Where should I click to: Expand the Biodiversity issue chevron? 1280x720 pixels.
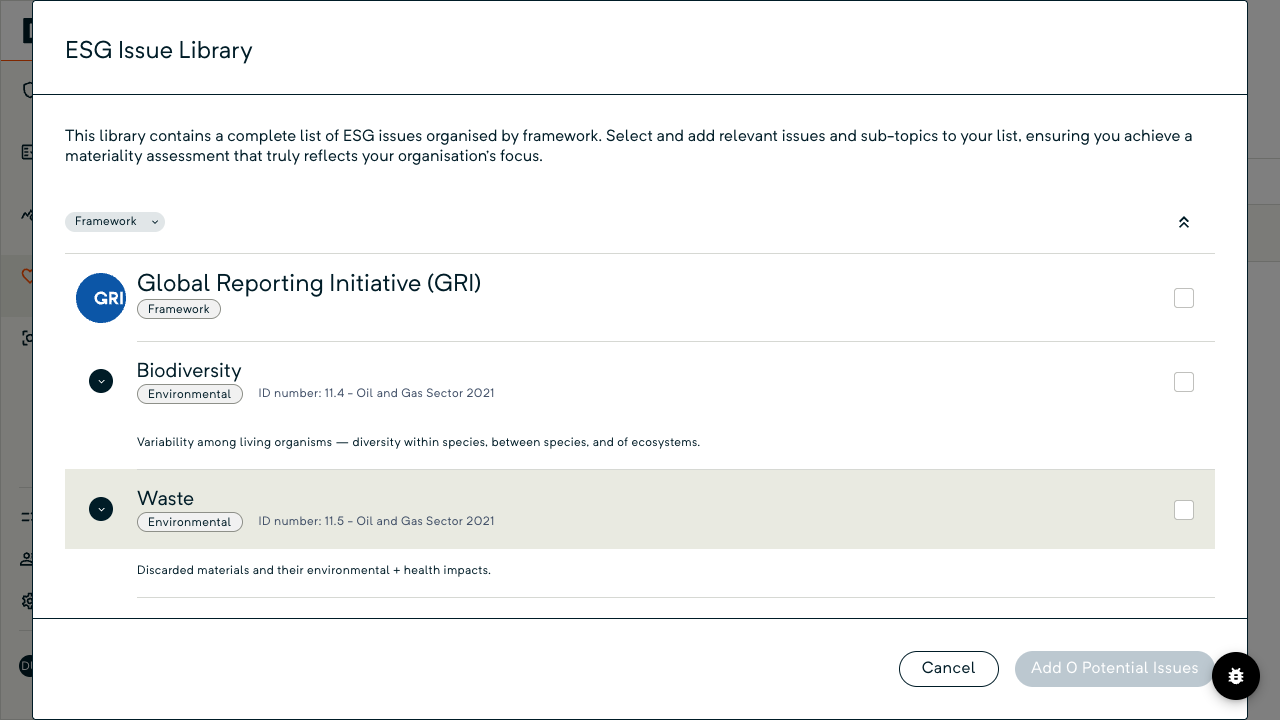(x=101, y=381)
